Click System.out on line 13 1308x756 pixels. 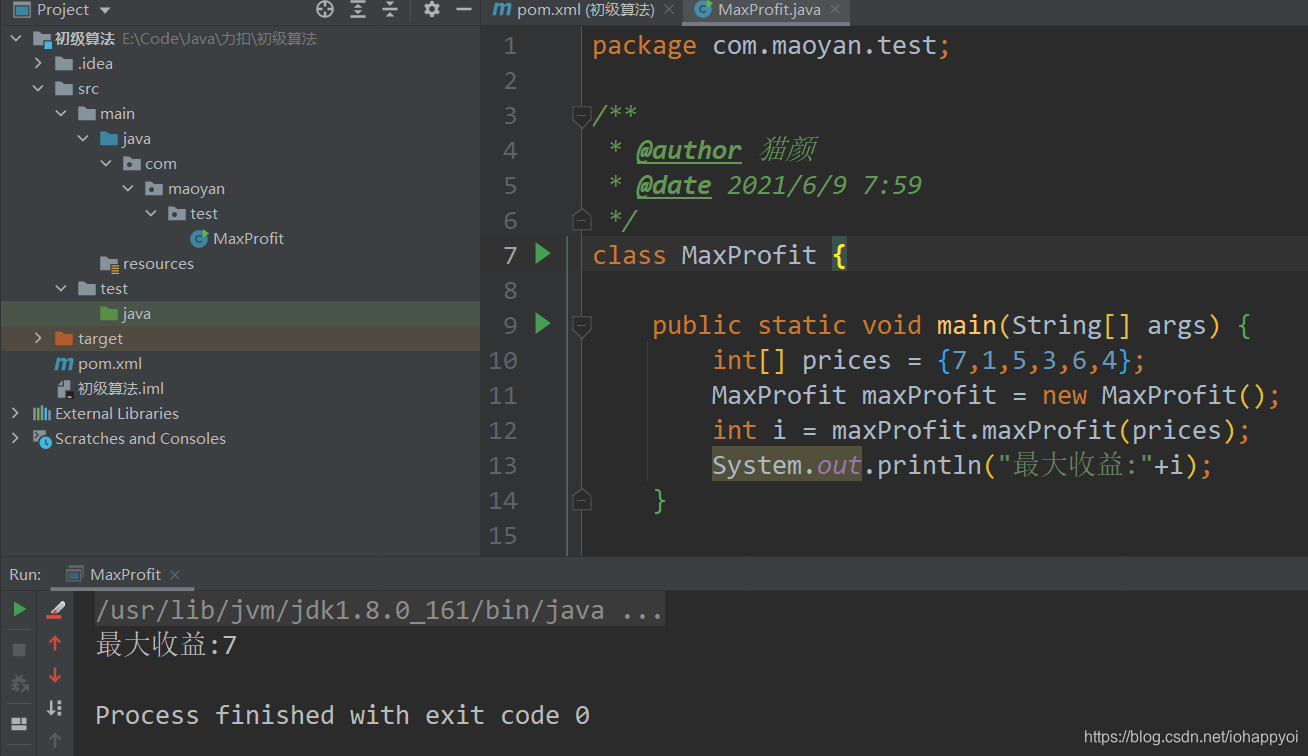786,465
